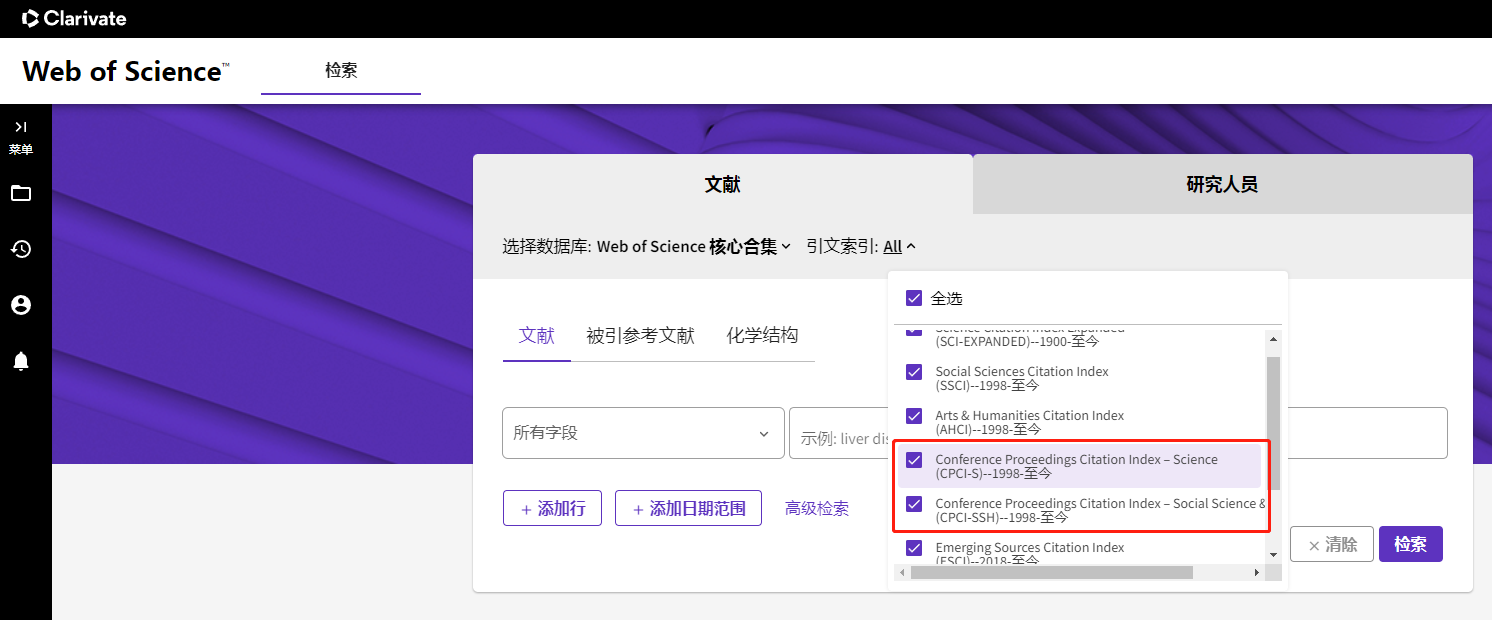Uncheck Science Citation Index Expanded checkbox

914,333
